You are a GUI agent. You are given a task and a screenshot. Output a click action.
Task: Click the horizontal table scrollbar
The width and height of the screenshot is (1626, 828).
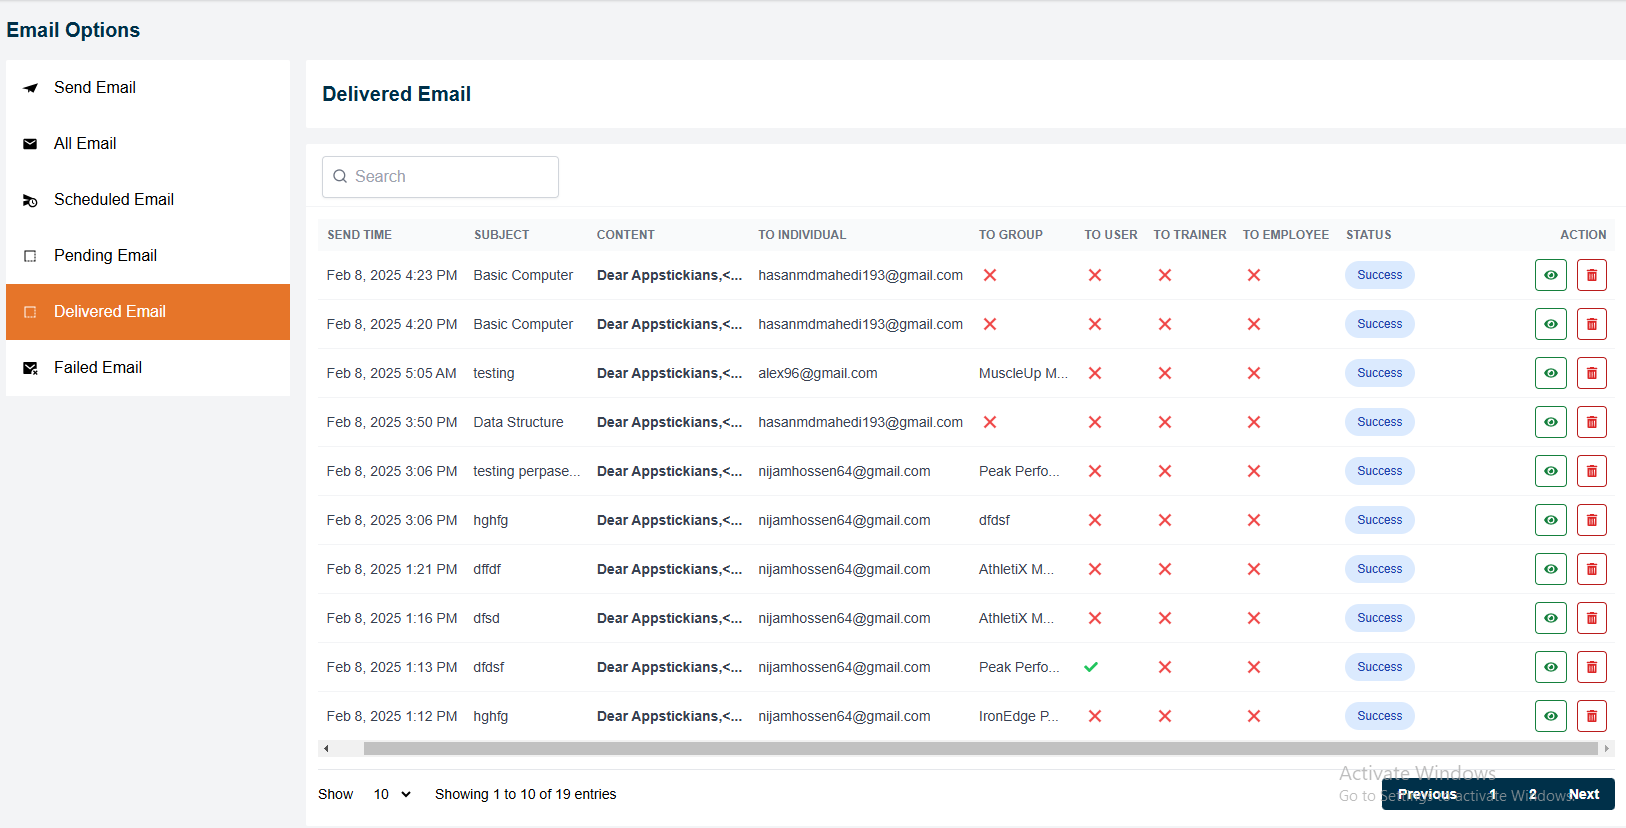(980, 748)
